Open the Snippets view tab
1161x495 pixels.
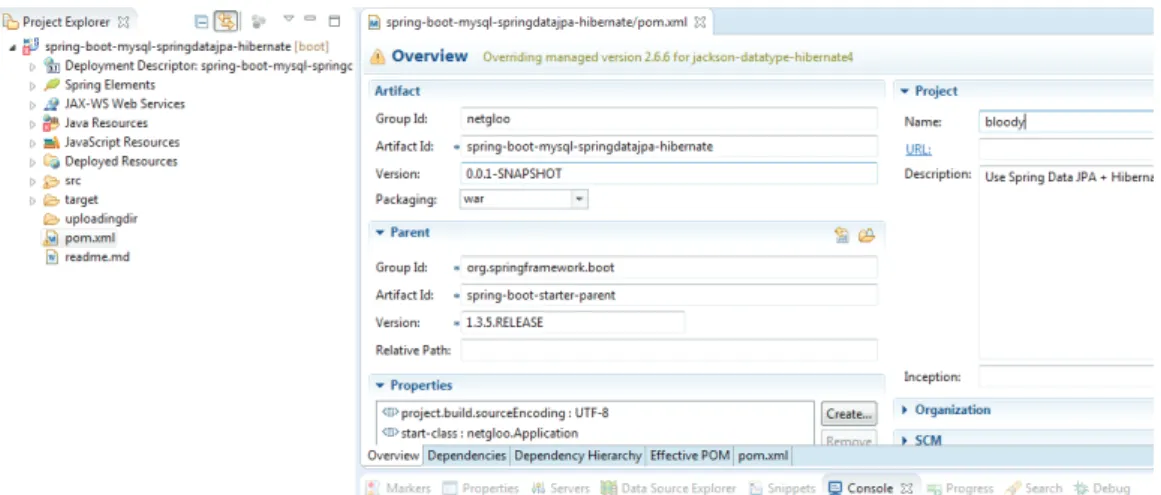pos(781,488)
